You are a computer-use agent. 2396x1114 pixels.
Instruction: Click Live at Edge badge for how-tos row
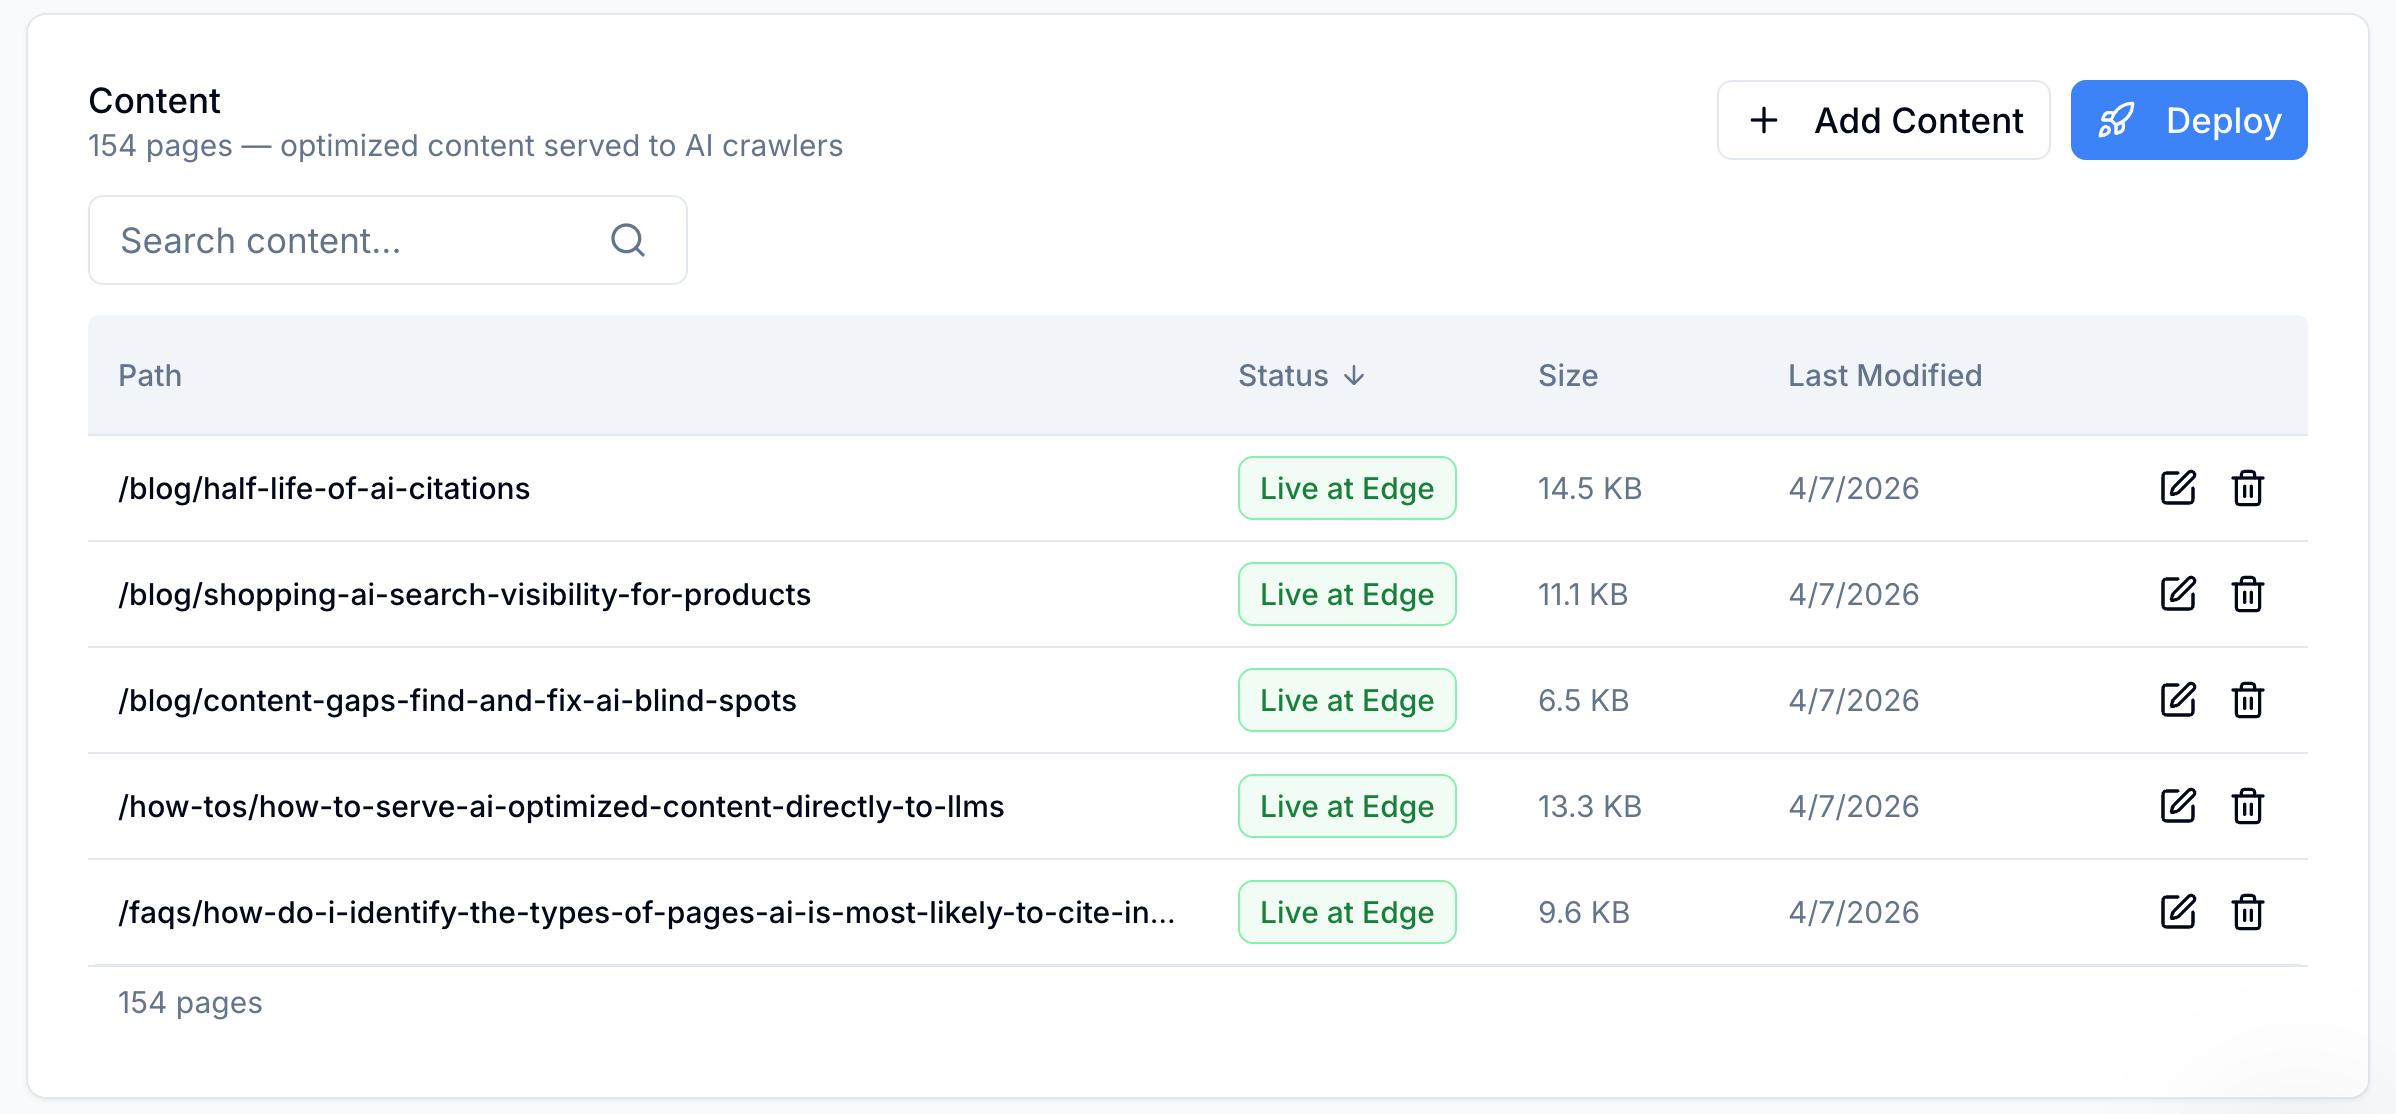coord(1347,806)
